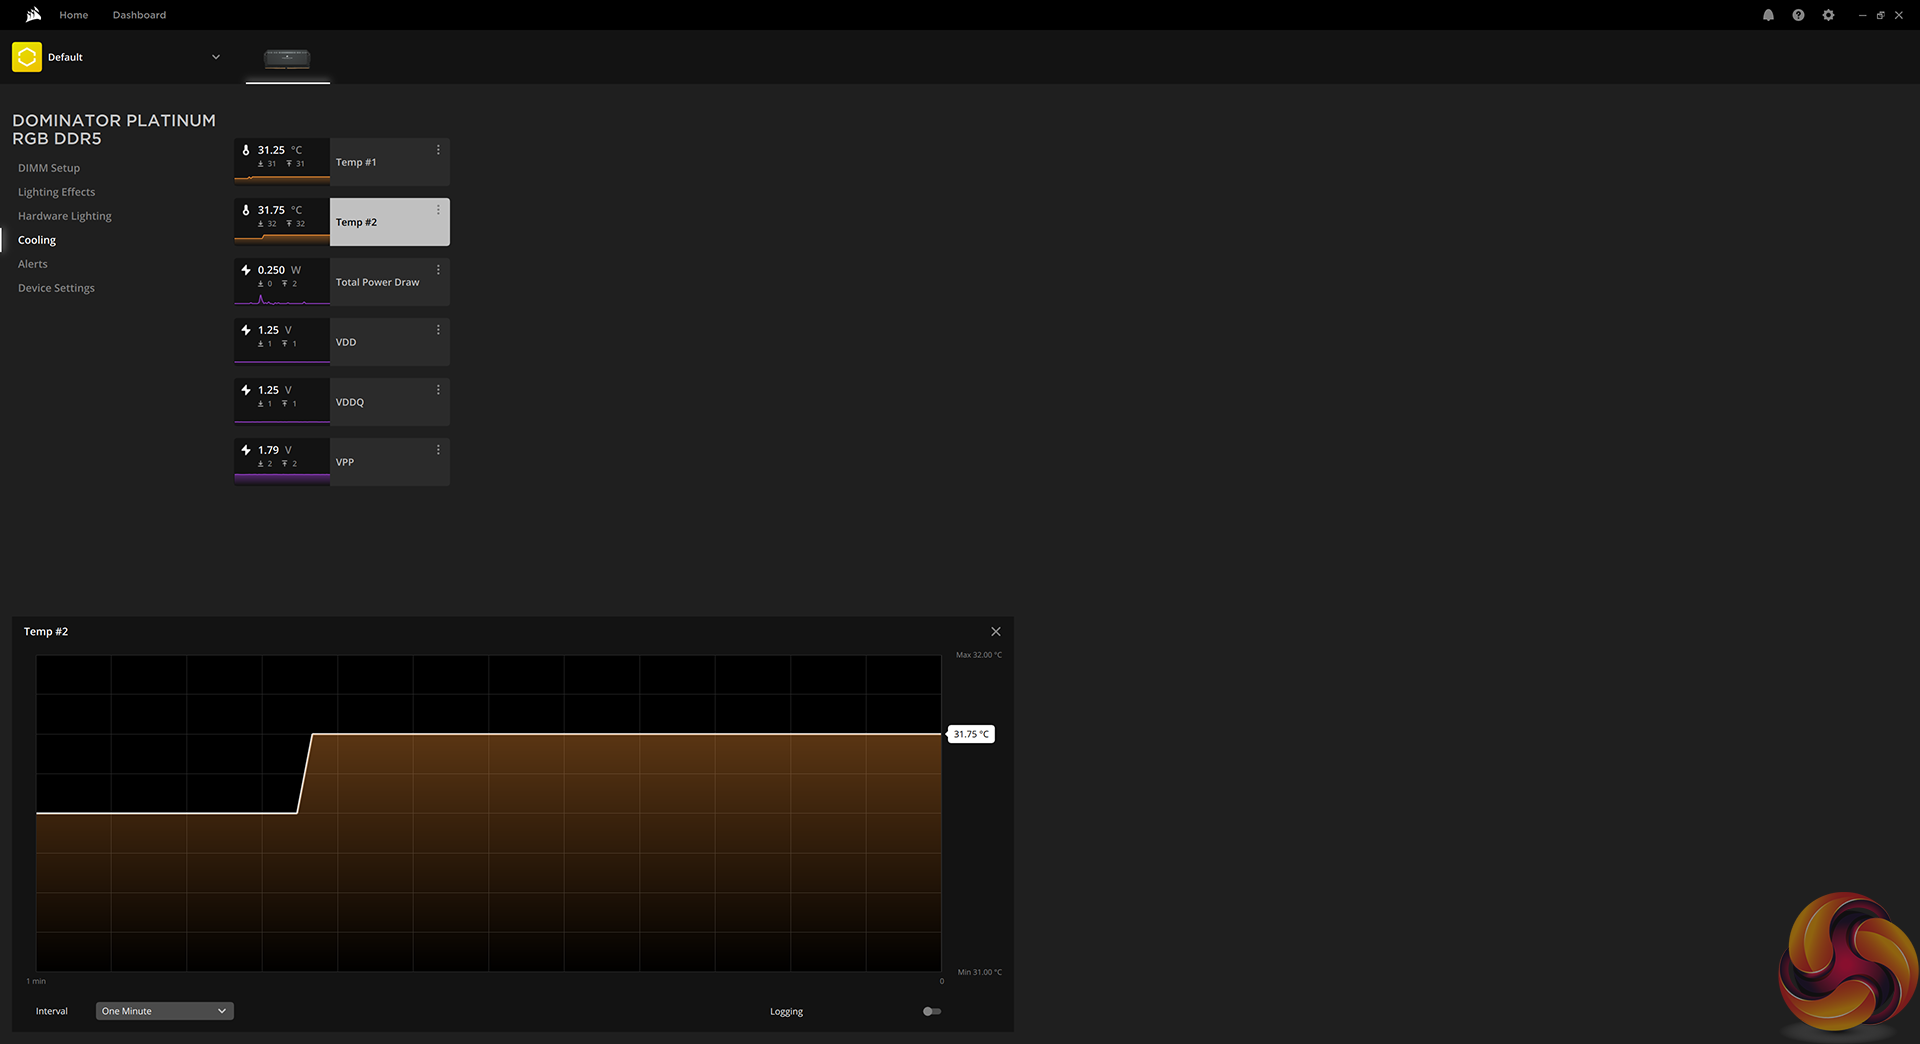The image size is (1920, 1044).
Task: Go to the Home tab
Action: [x=74, y=15]
